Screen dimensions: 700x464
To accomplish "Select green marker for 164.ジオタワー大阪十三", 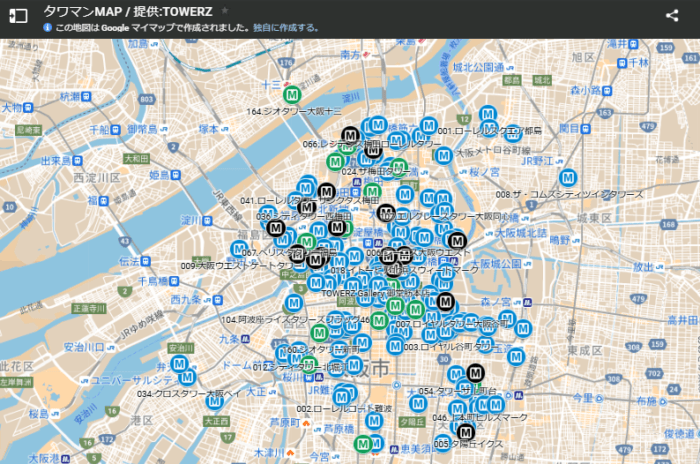I will click(x=292, y=95).
